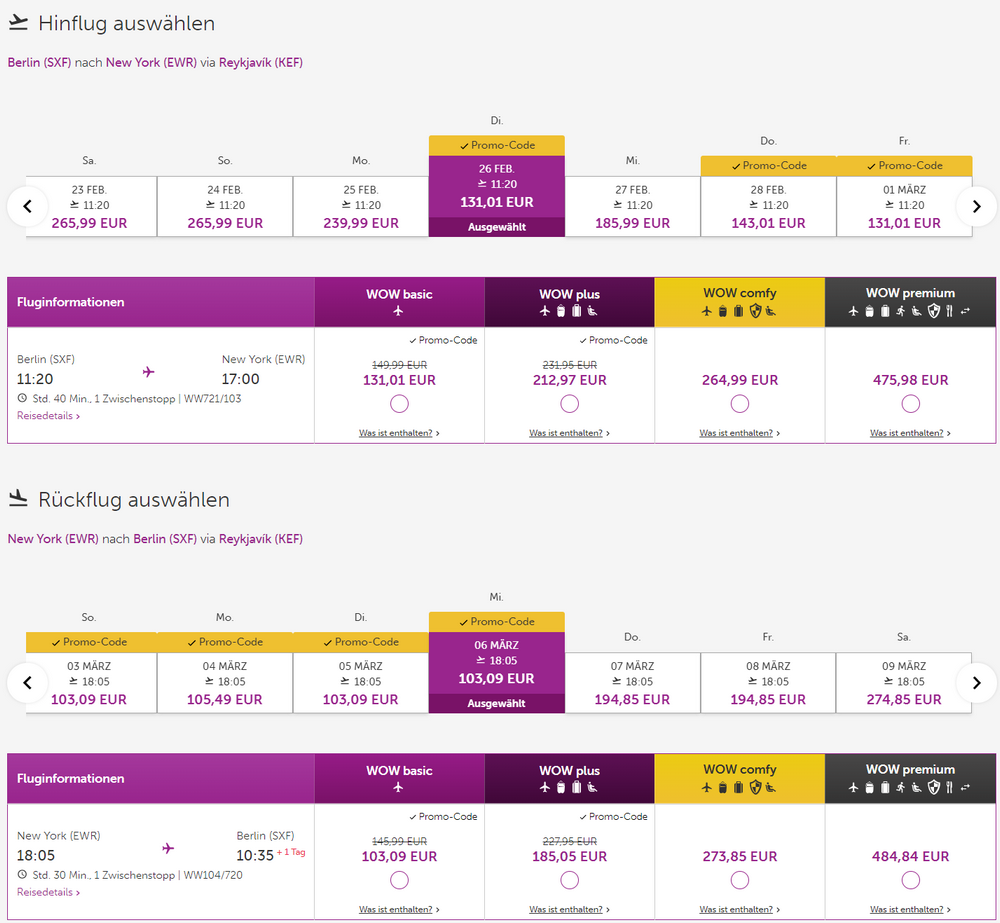
Task: Select outbound date 25 Feb. for 239,99 EUR
Action: click(x=361, y=206)
